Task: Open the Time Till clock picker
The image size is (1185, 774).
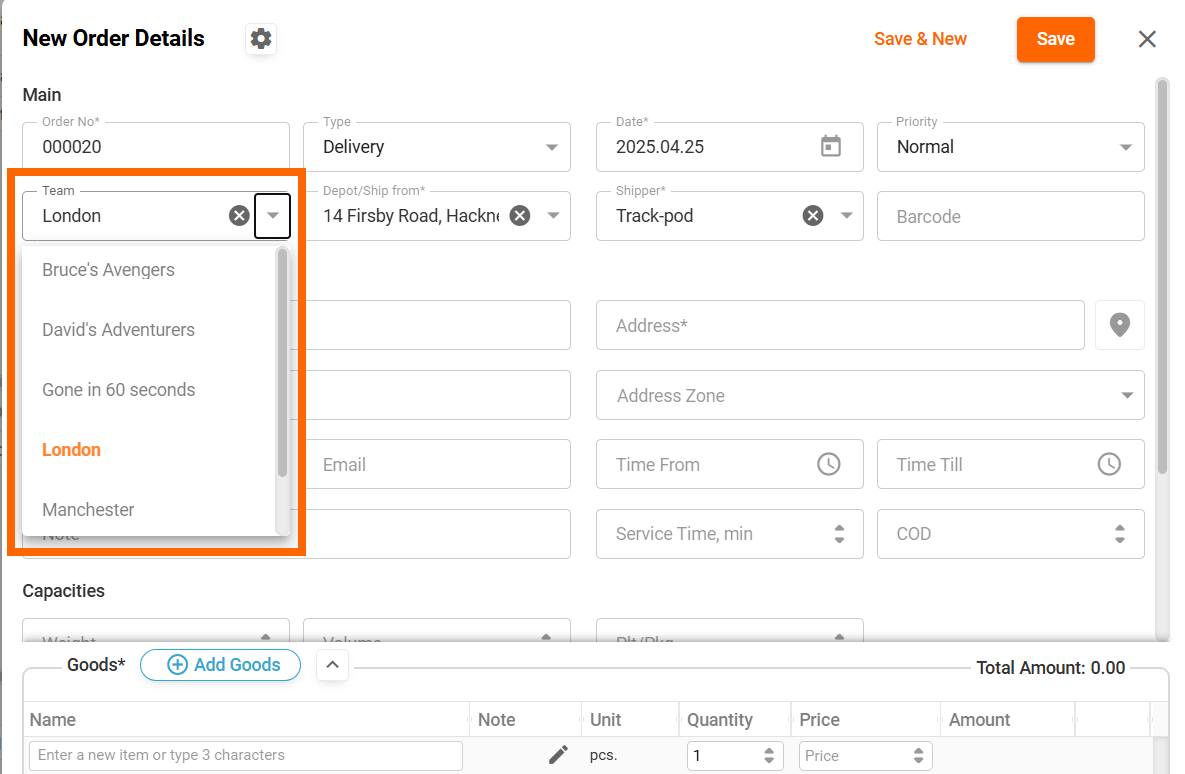Action: 1109,464
